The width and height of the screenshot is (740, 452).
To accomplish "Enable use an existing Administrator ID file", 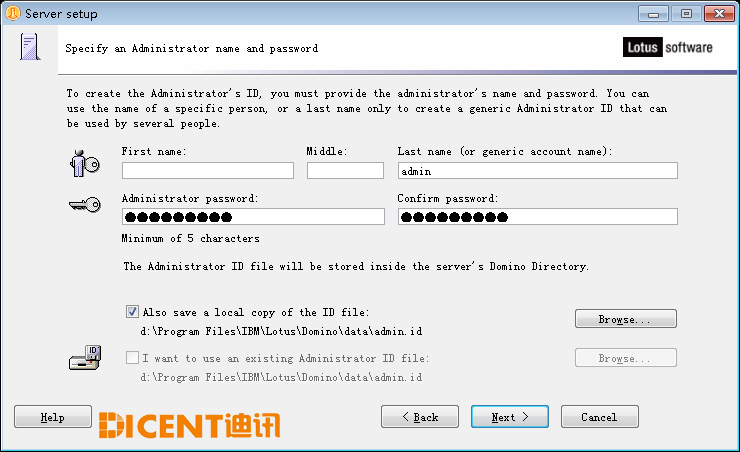I will pos(132,358).
